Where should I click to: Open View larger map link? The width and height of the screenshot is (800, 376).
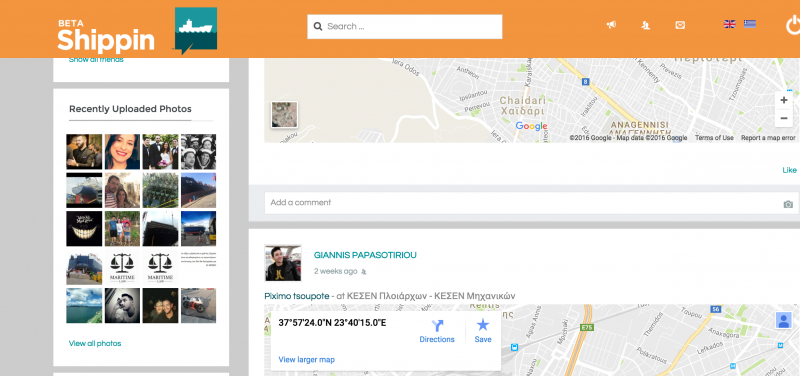pos(307,360)
